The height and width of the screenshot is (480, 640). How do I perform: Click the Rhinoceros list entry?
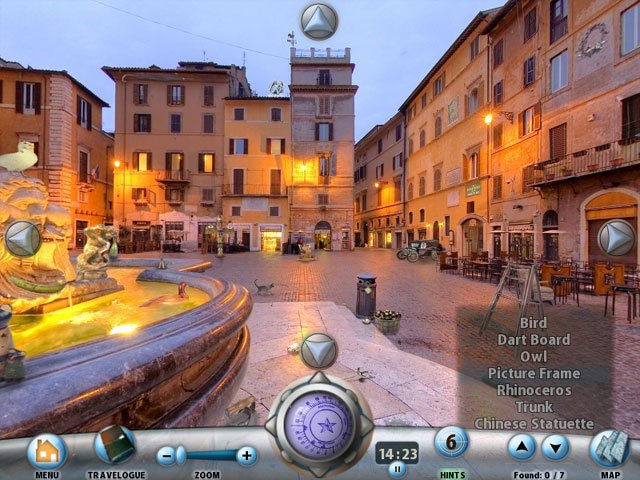point(534,390)
